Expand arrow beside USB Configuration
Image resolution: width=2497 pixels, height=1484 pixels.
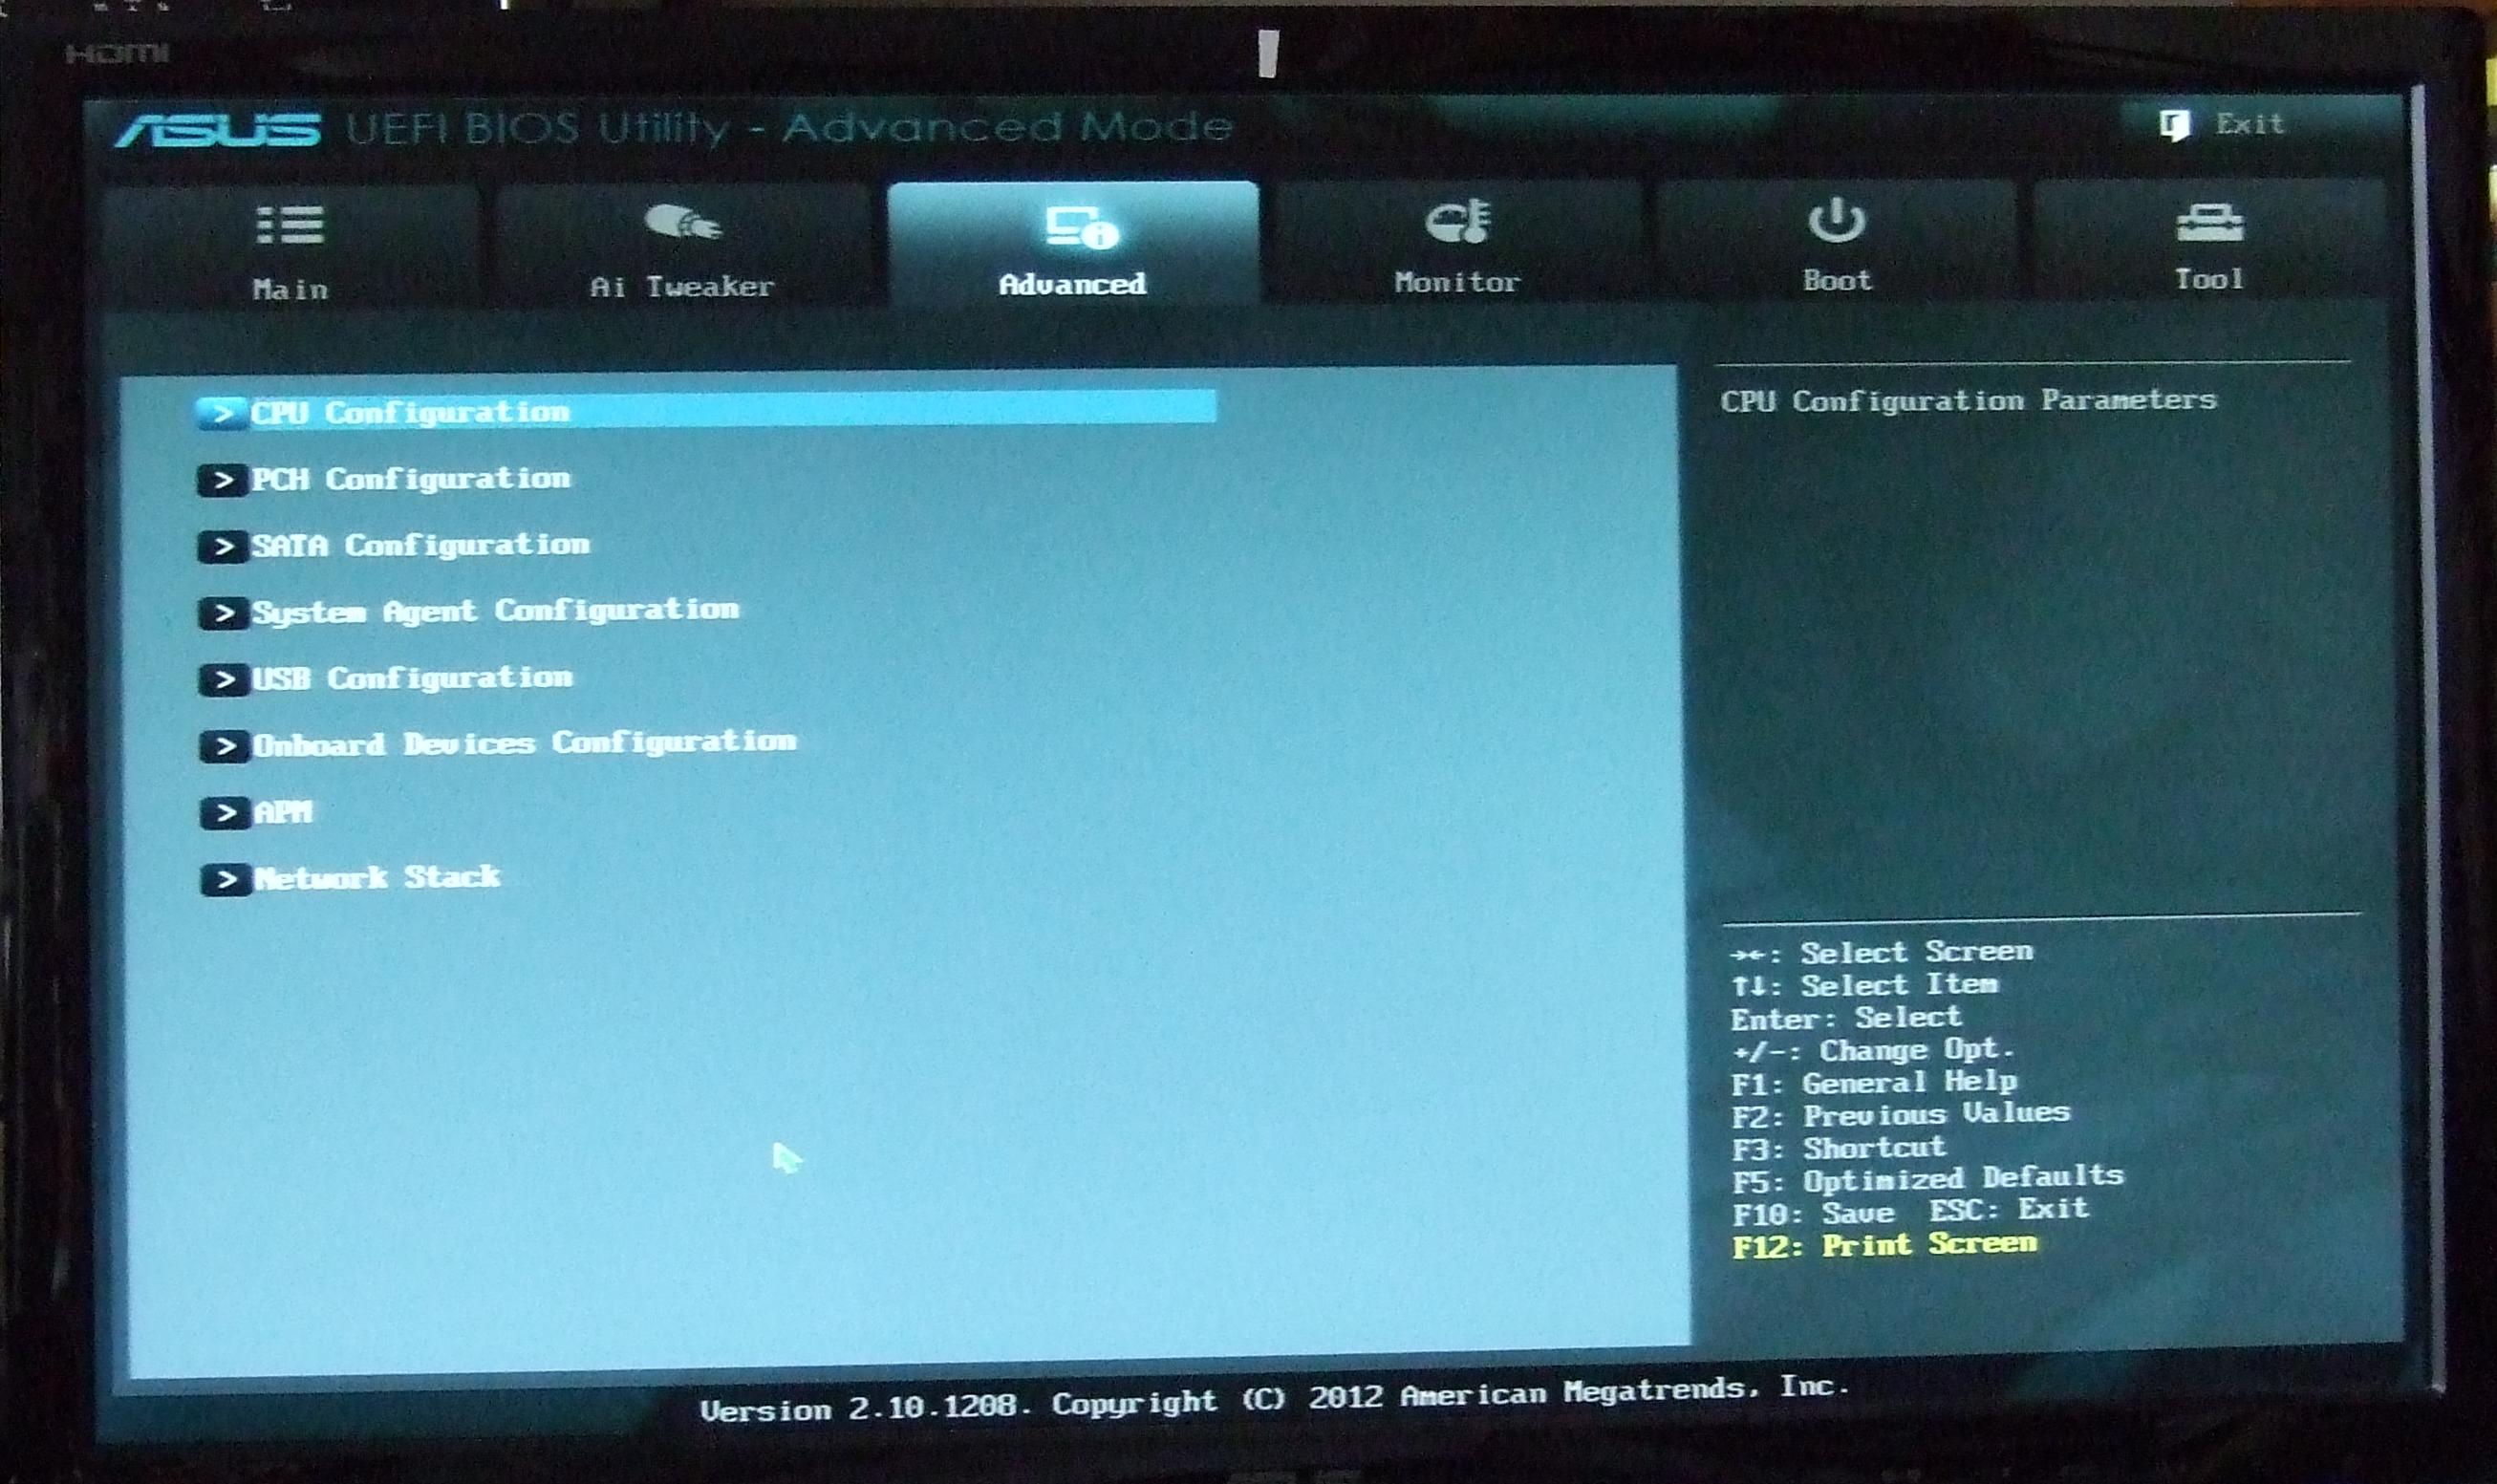[x=224, y=680]
